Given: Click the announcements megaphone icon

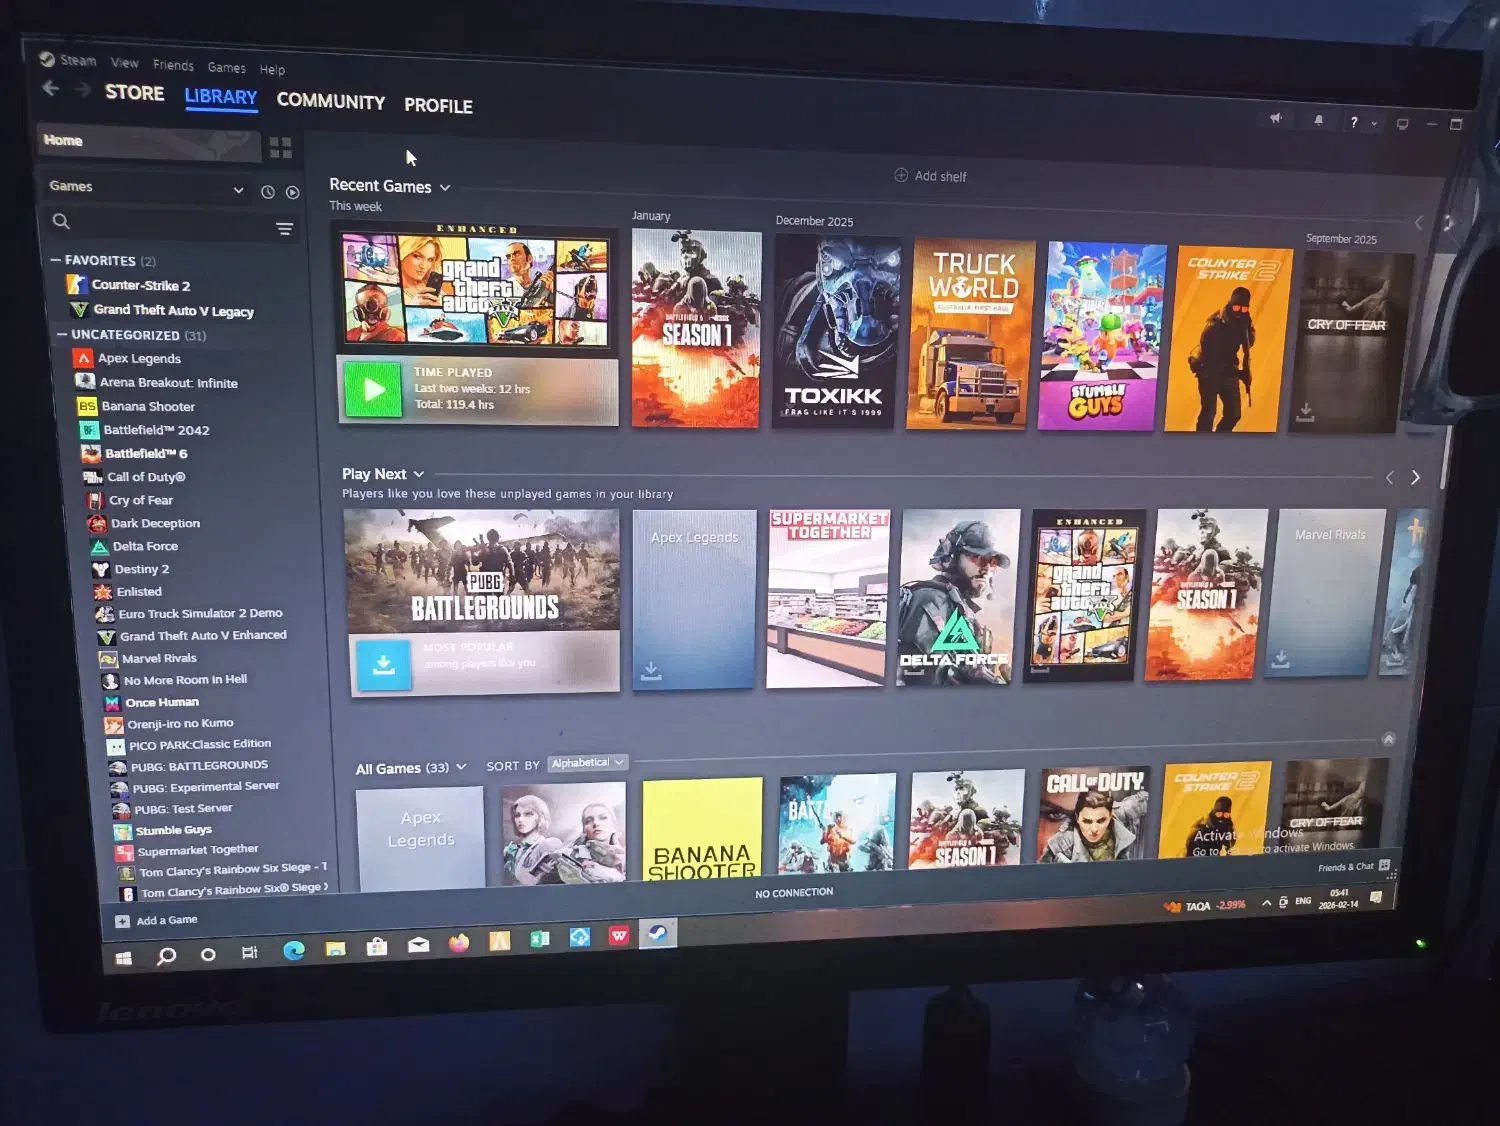Looking at the screenshot, I should click(1276, 118).
